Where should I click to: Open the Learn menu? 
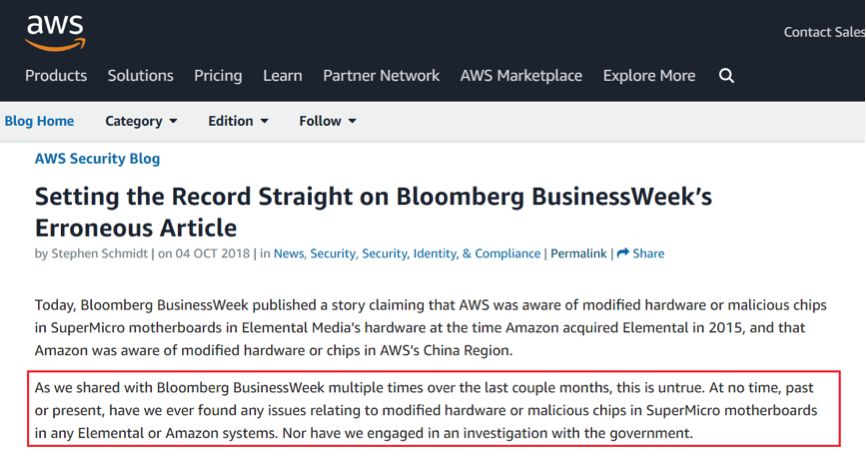pos(282,76)
